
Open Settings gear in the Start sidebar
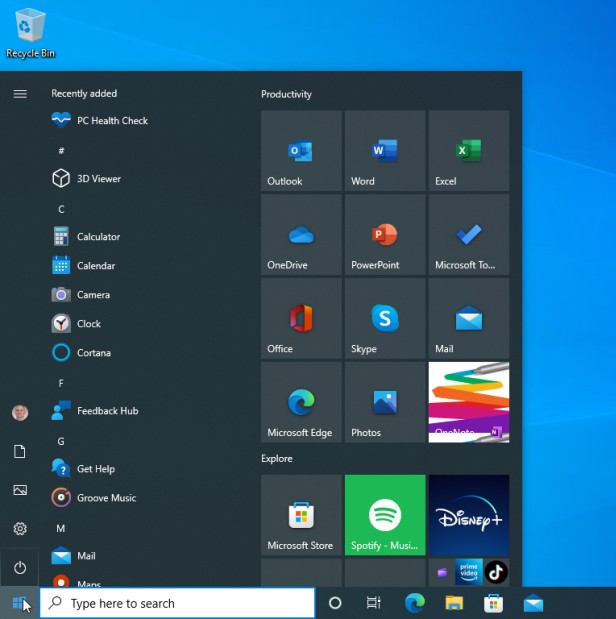click(x=20, y=529)
